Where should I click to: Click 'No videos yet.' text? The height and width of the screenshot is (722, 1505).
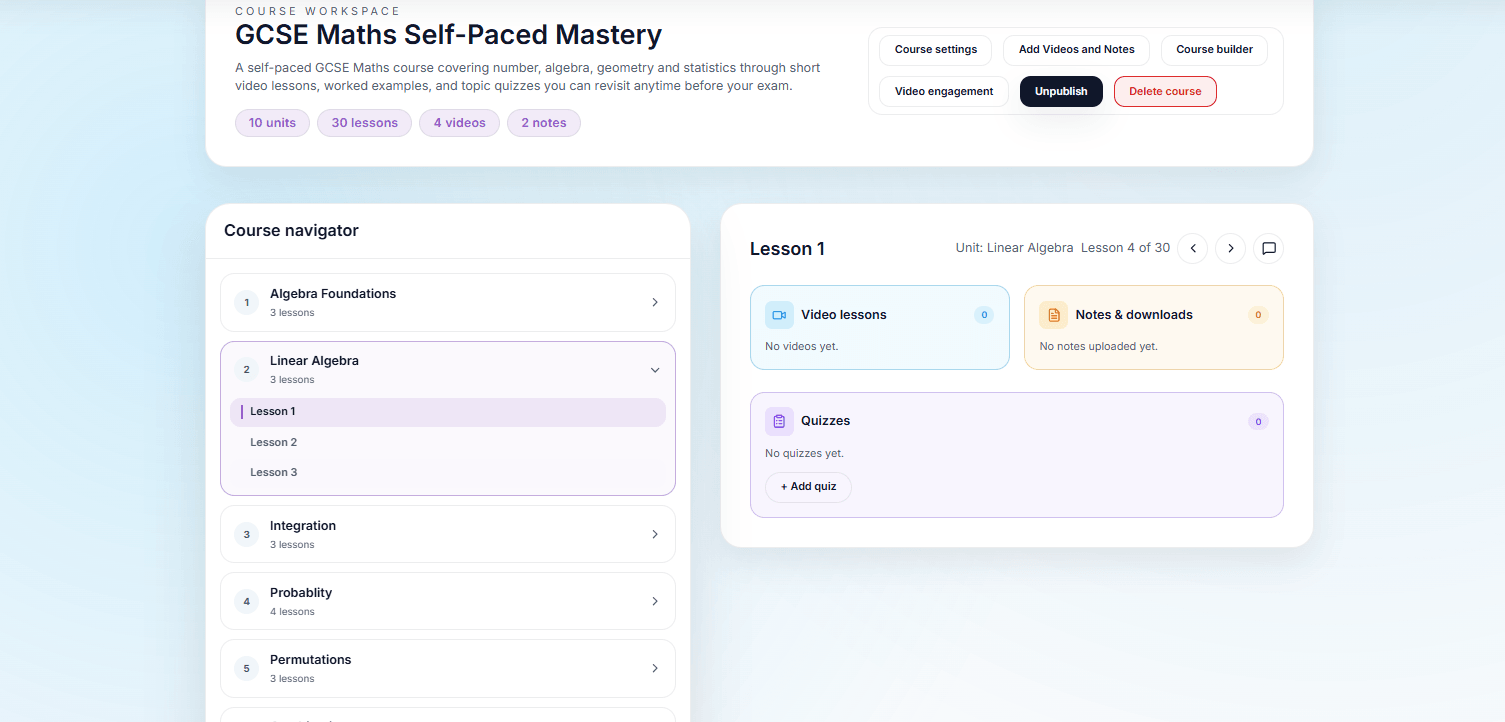coord(802,347)
